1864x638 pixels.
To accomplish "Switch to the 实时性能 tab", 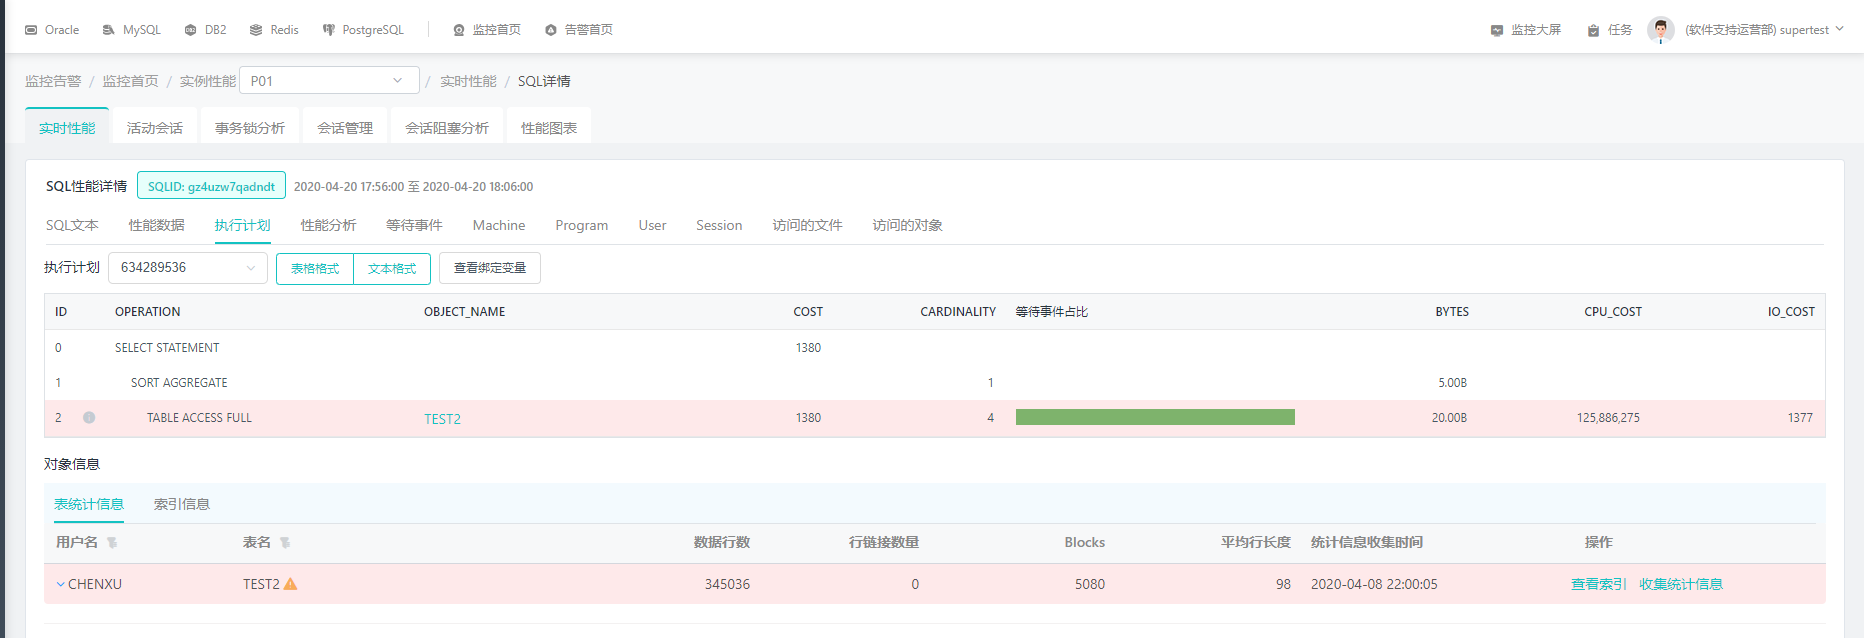I will (x=67, y=127).
